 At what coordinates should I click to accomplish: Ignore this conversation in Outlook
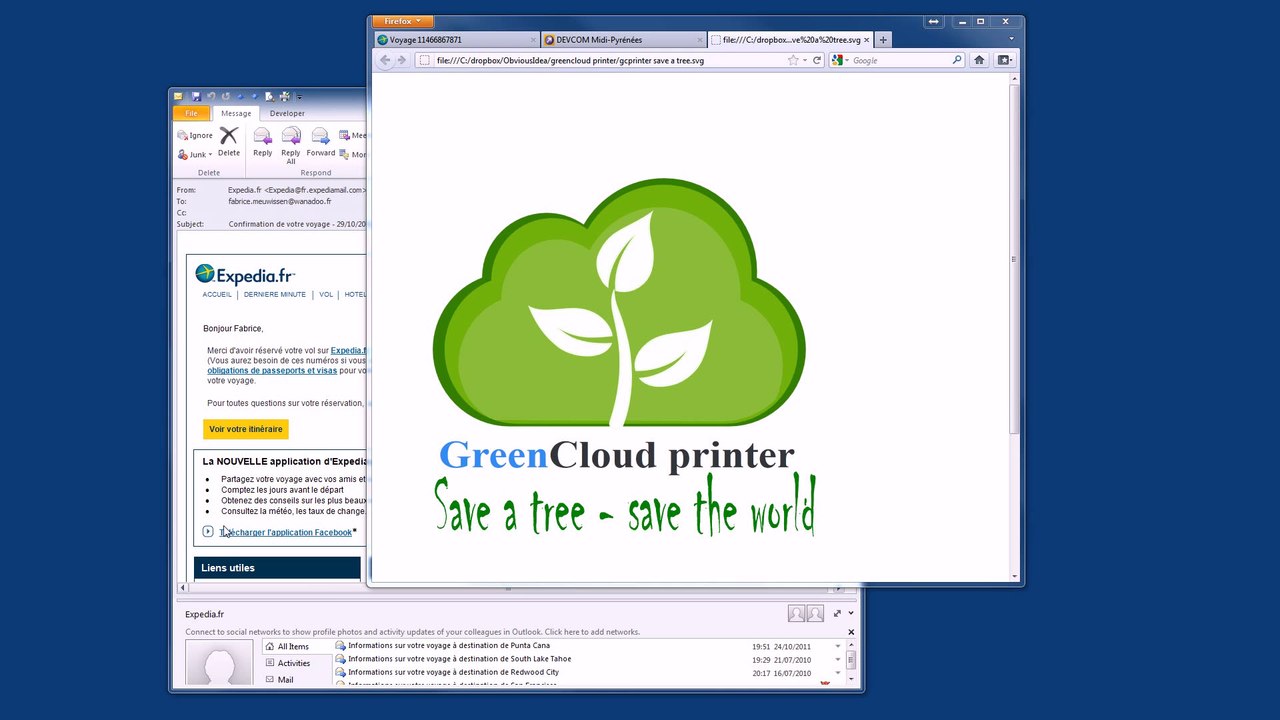195,135
